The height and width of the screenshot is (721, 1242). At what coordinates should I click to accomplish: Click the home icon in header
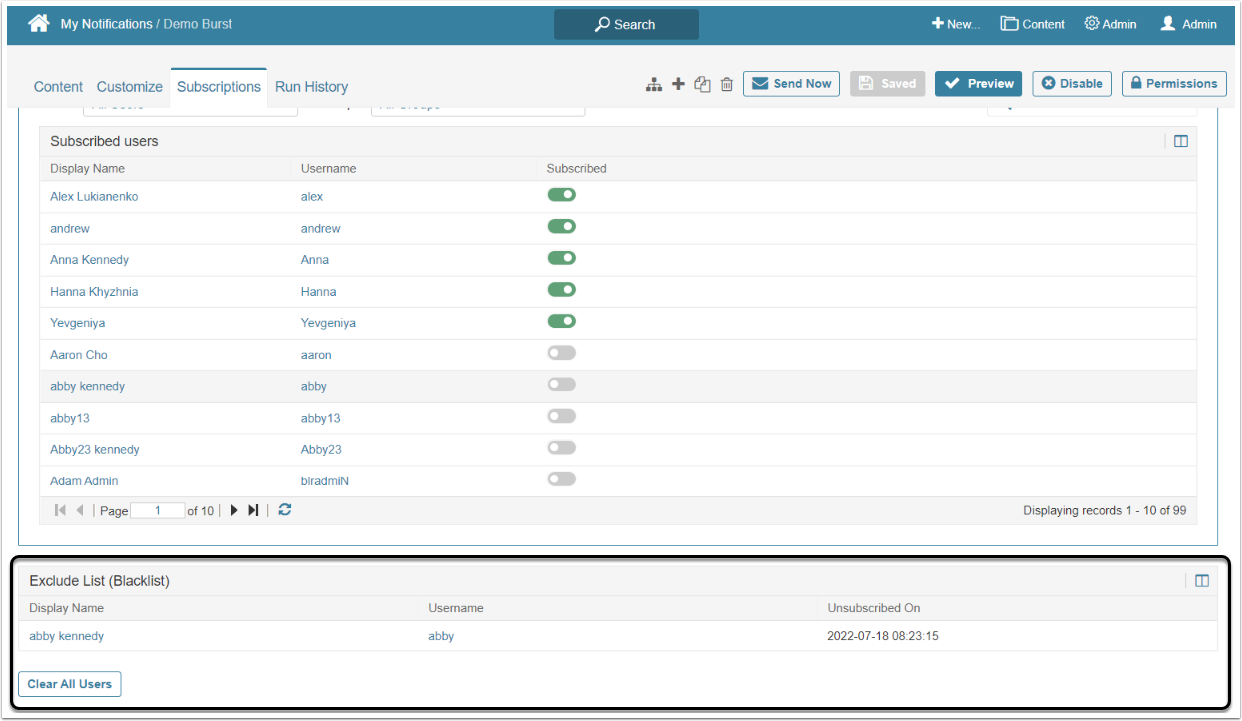(x=39, y=24)
